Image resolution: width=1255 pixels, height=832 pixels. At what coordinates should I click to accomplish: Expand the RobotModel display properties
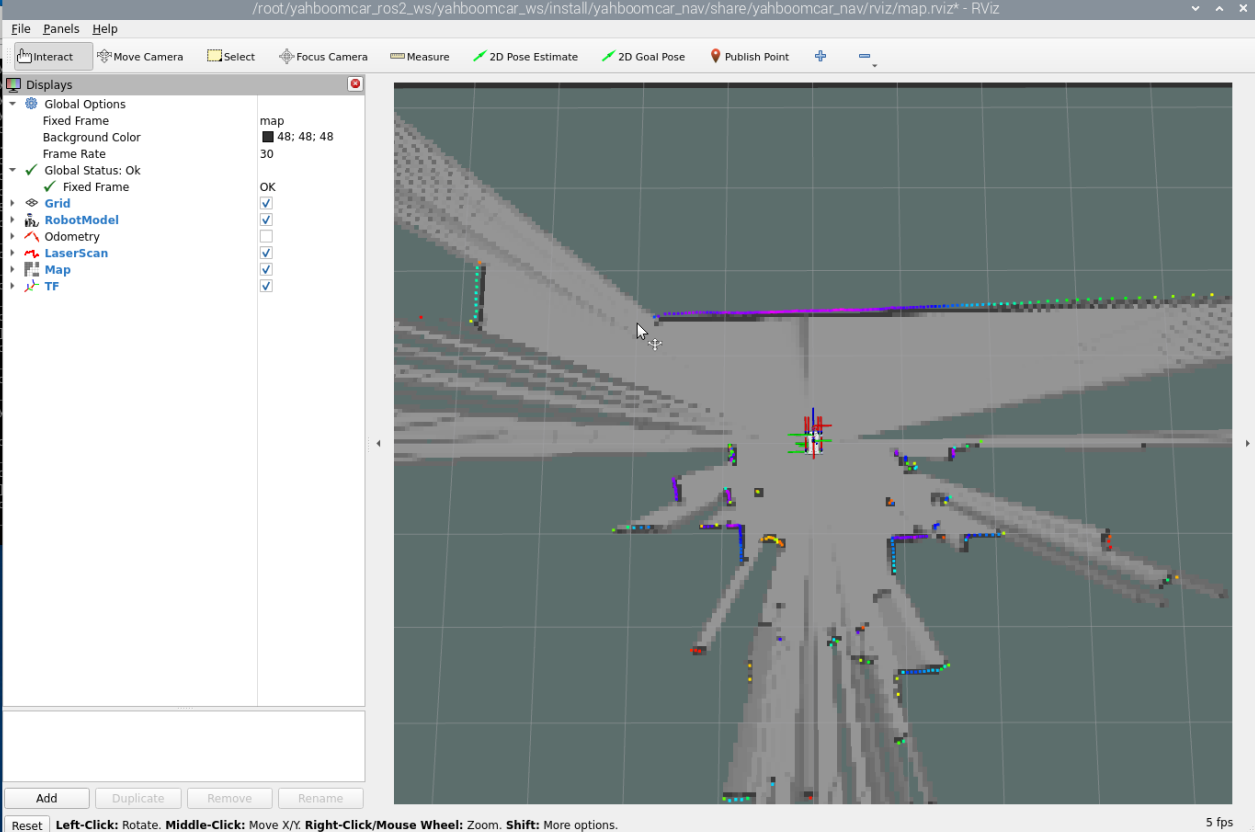point(13,220)
